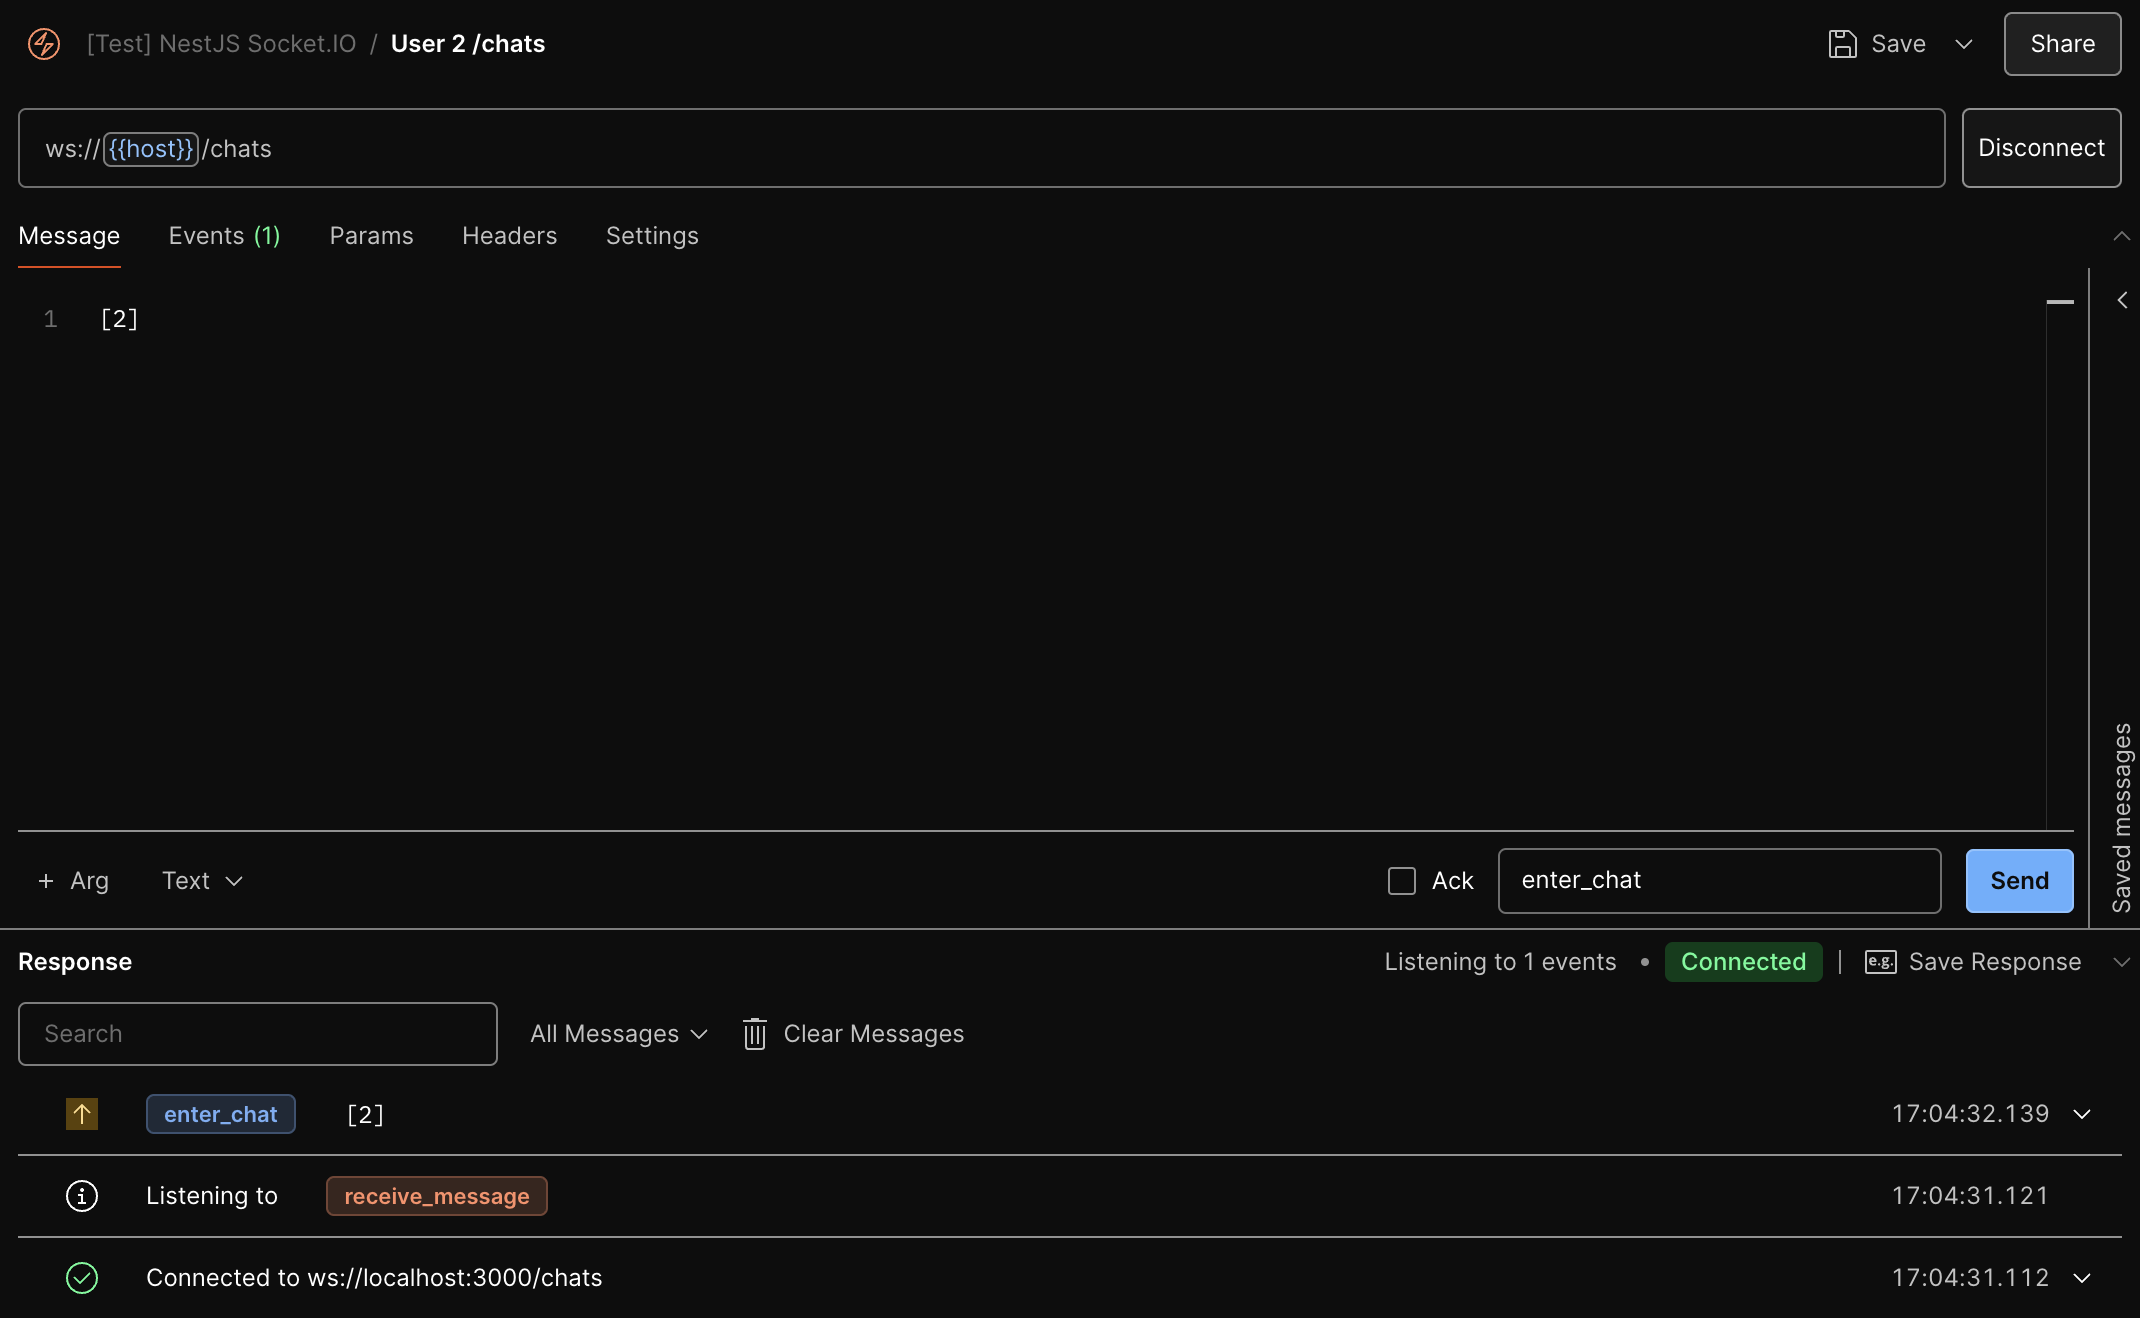Click the Save Response example icon
2140x1318 pixels.
(x=1880, y=962)
